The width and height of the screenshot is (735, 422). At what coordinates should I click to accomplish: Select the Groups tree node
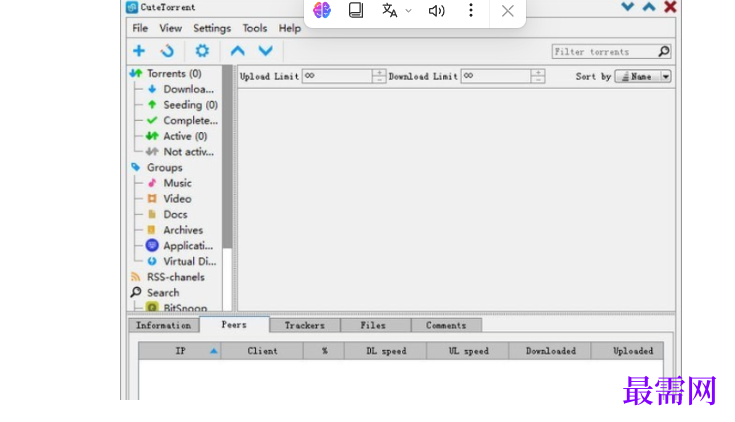pyautogui.click(x=164, y=167)
